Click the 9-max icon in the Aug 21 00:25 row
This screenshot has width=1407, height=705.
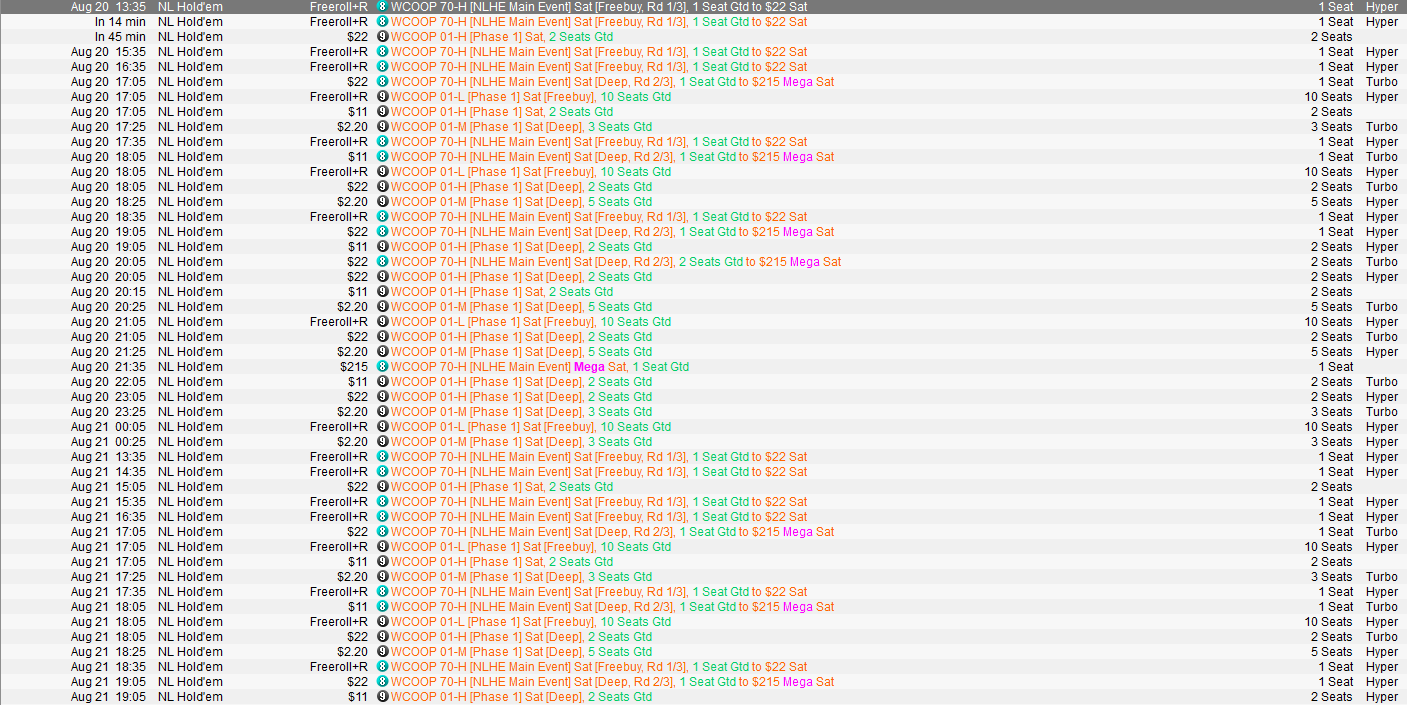click(x=382, y=441)
